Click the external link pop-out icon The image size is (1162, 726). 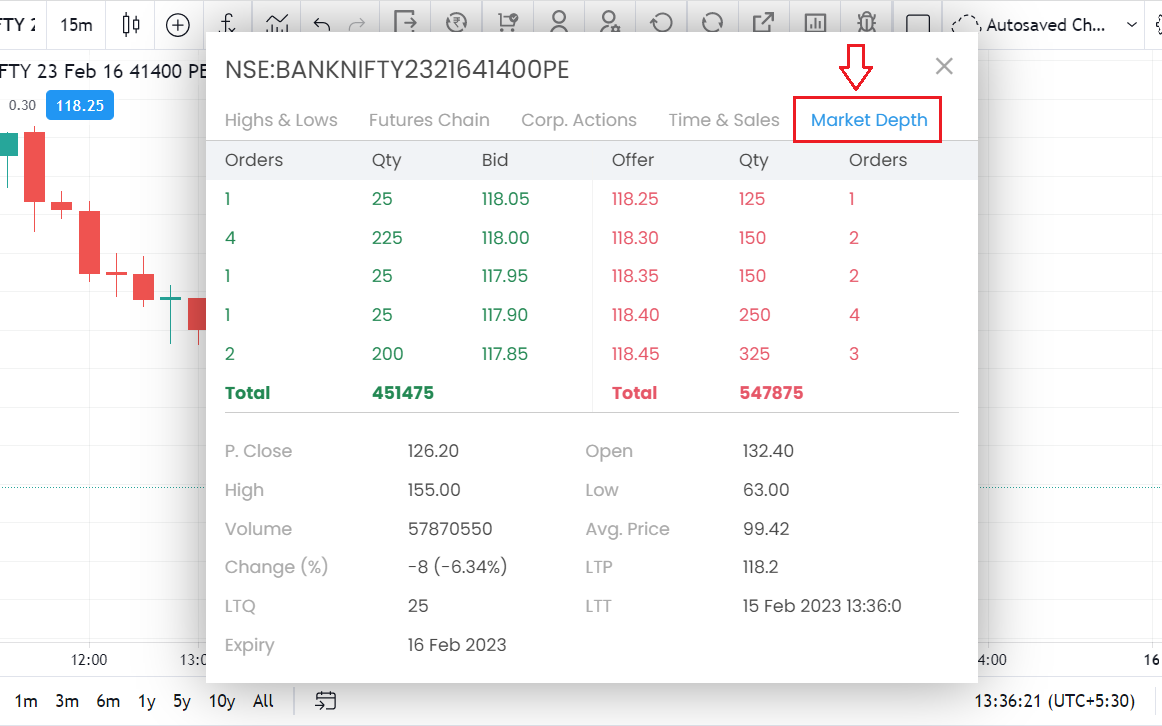763,23
